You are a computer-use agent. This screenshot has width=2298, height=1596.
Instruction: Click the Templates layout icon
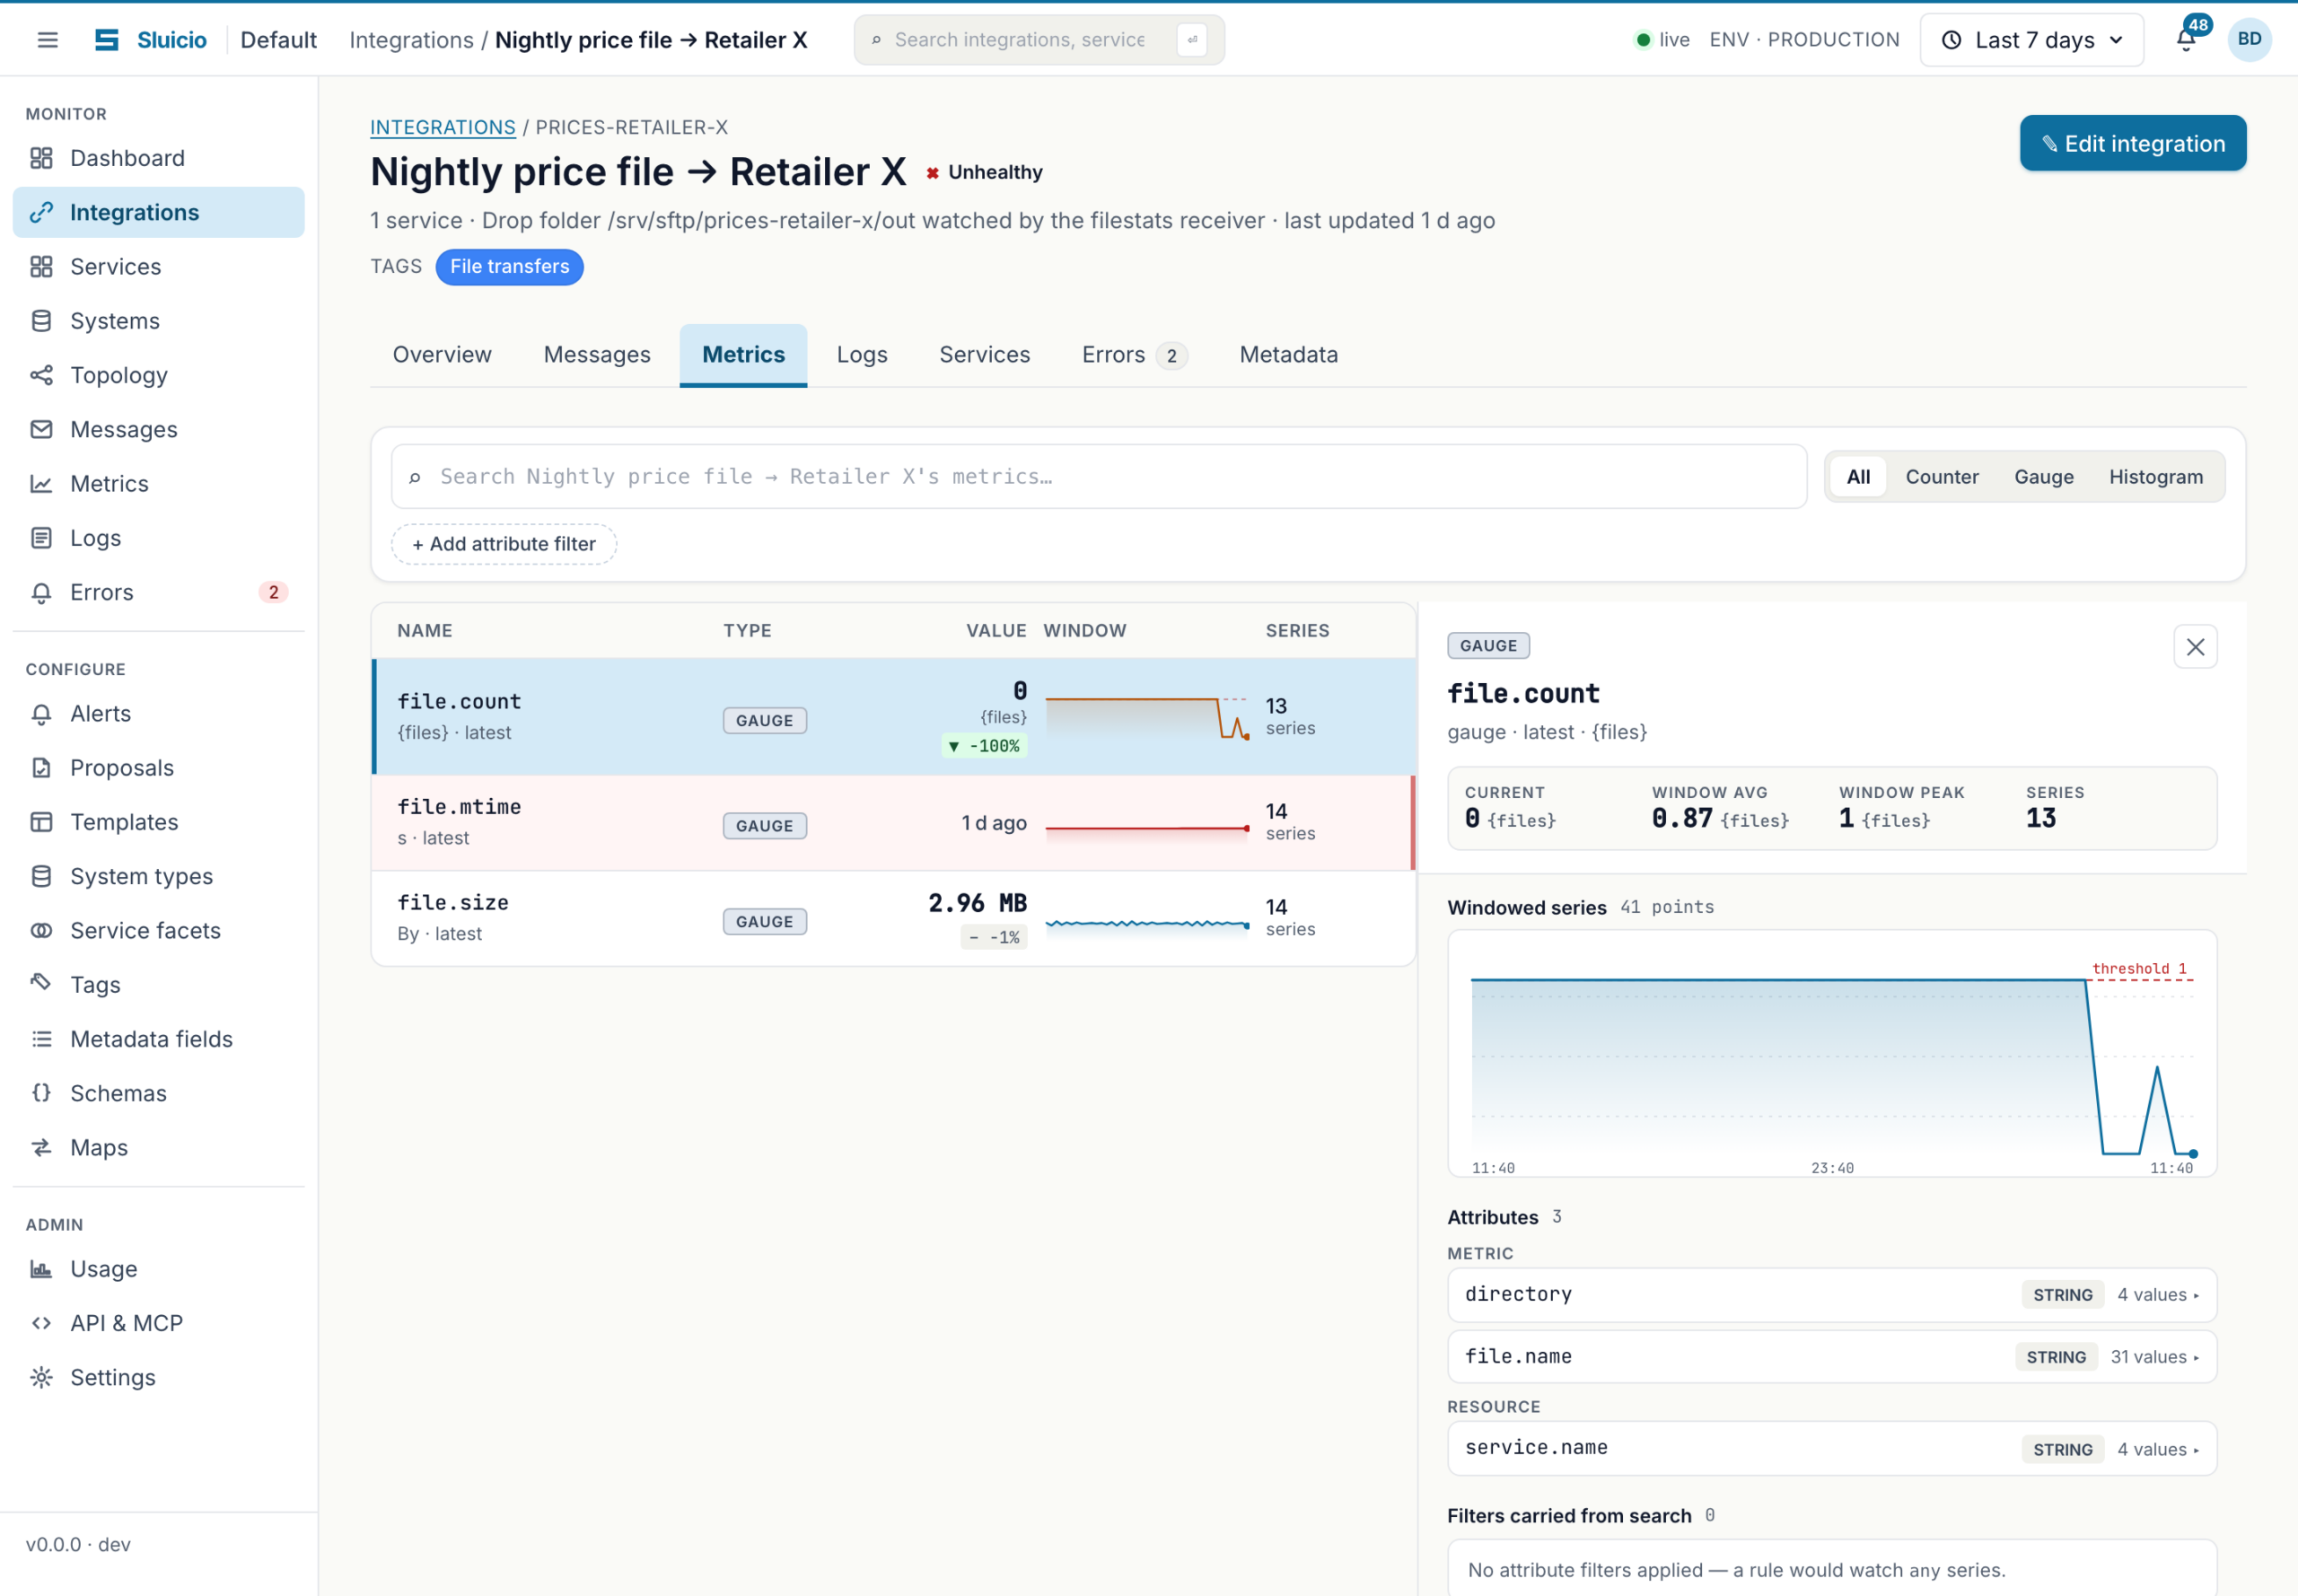(41, 822)
